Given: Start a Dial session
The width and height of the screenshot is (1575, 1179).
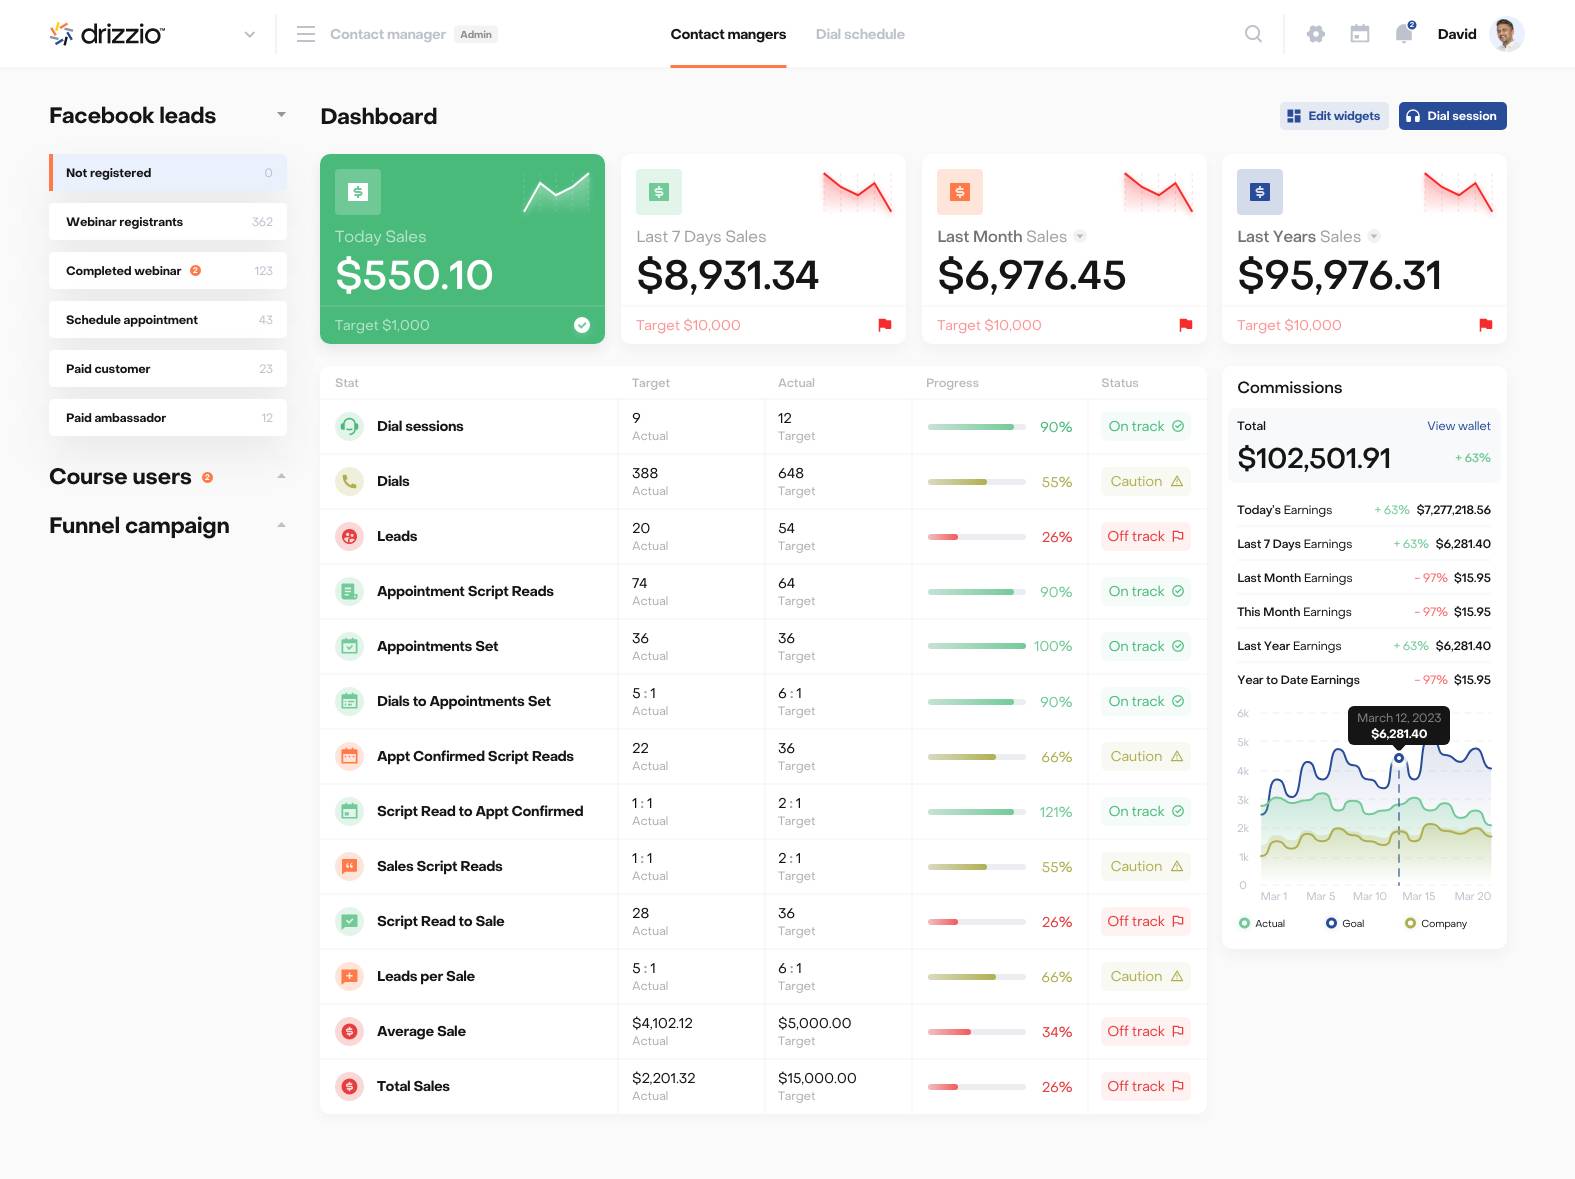Looking at the screenshot, I should pos(1452,116).
